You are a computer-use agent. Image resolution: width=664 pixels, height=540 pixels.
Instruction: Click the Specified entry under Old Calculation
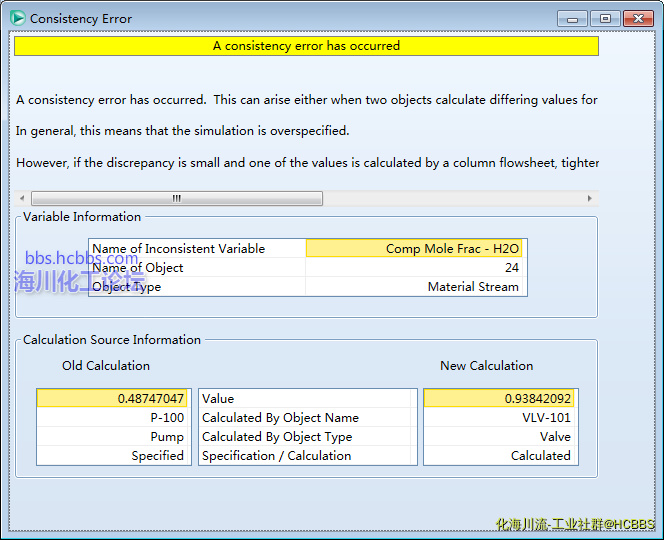[x=112, y=456]
